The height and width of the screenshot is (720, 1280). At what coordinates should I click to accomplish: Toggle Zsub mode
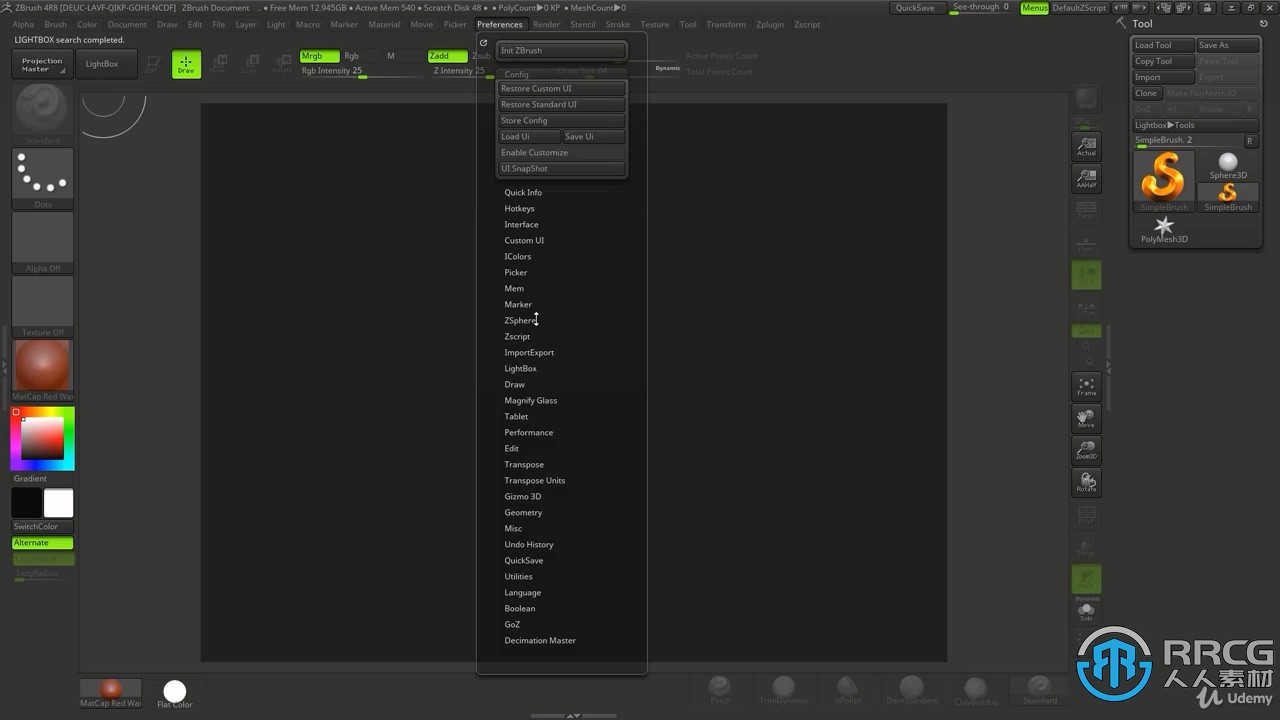[x=481, y=56]
